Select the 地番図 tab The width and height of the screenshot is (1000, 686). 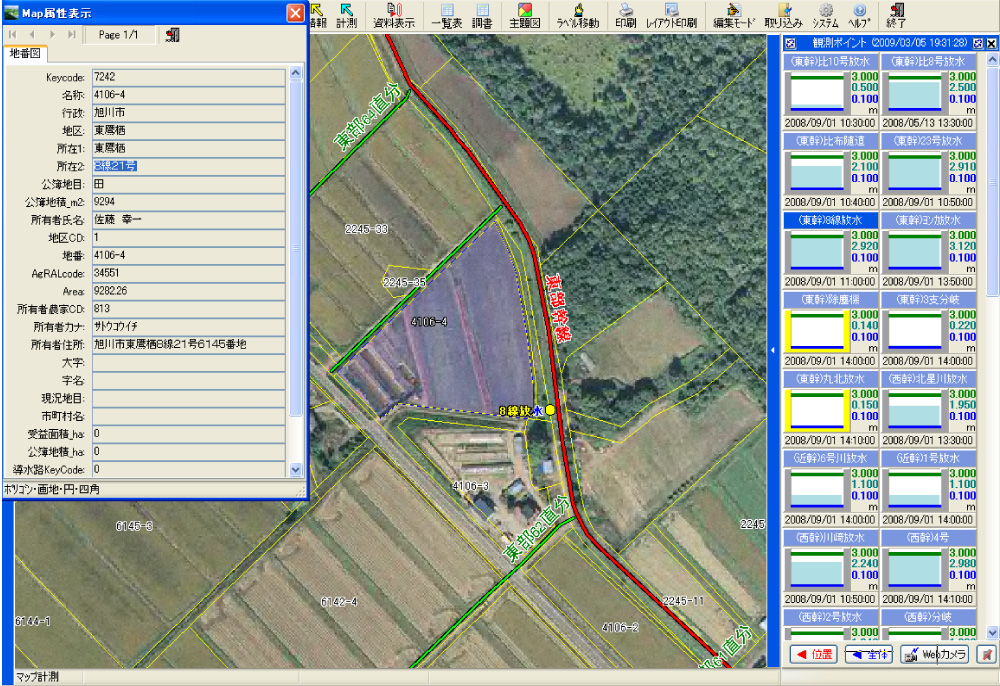pyautogui.click(x=25, y=54)
